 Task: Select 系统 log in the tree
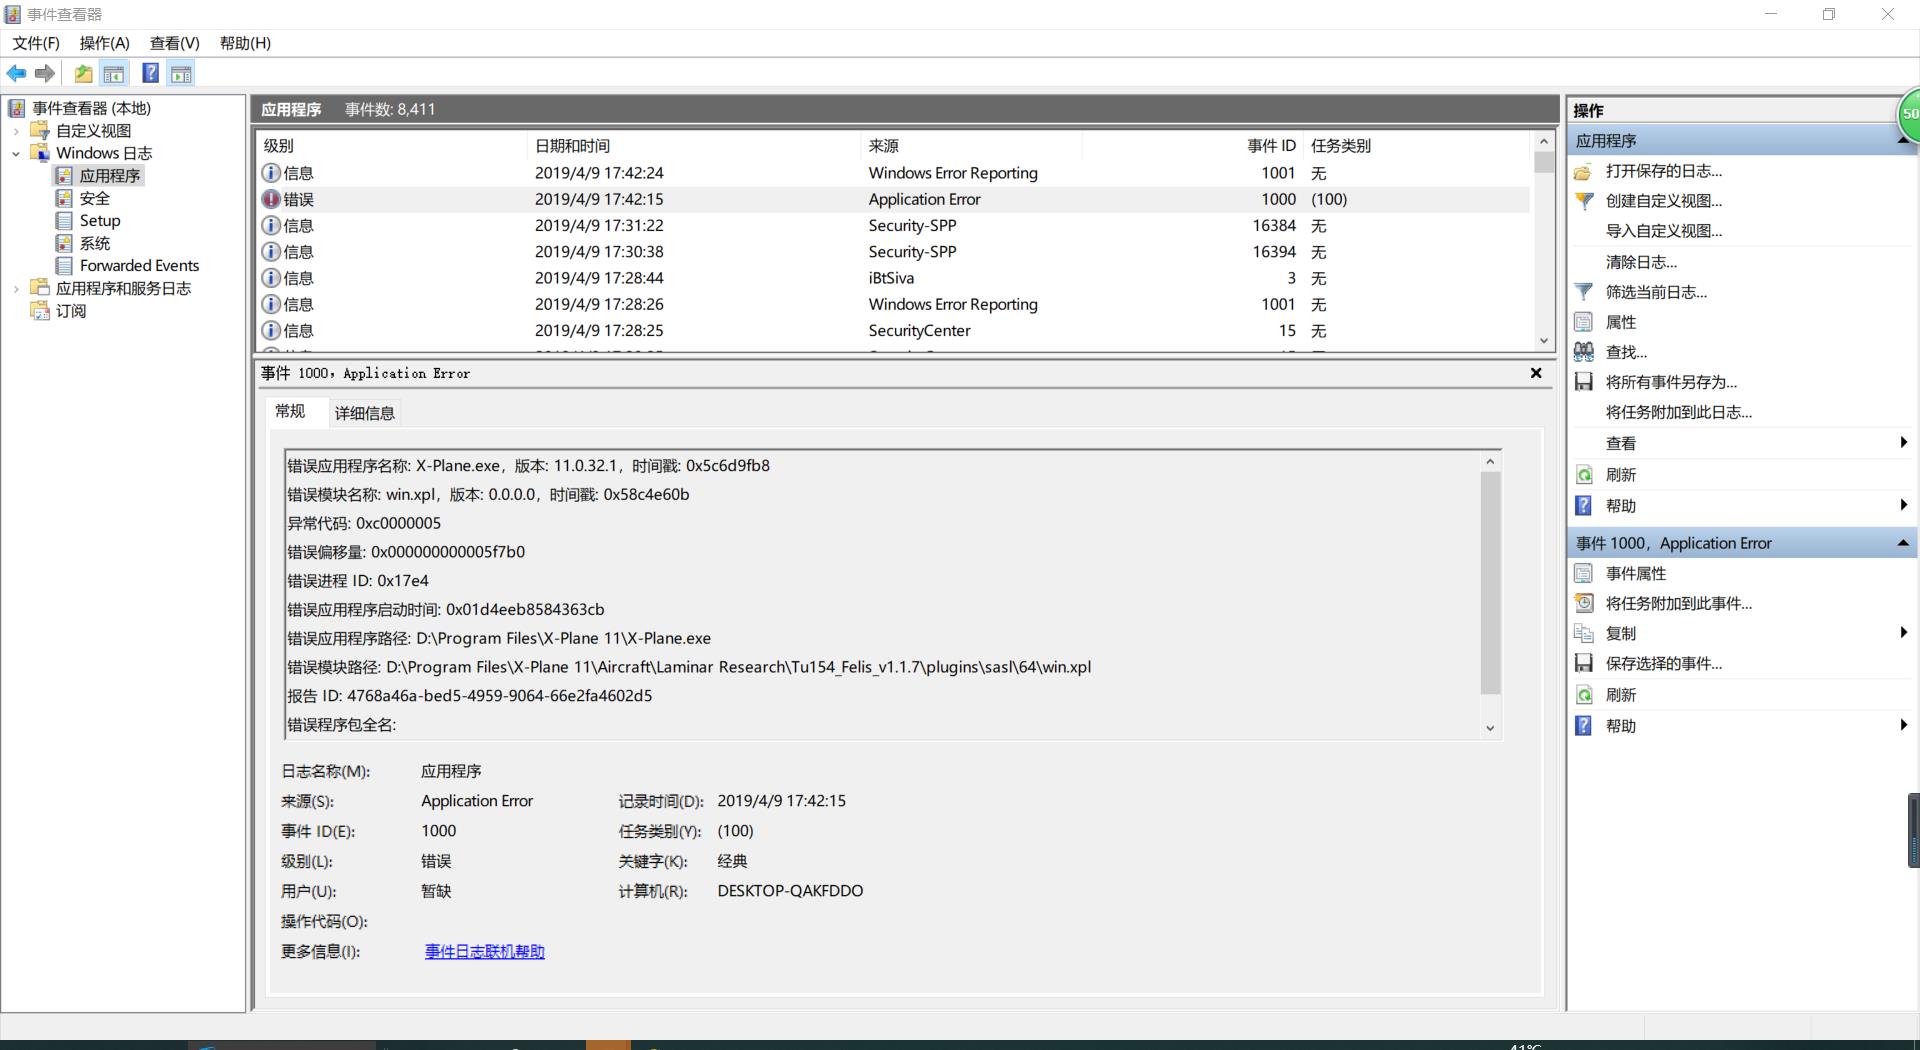pos(95,243)
